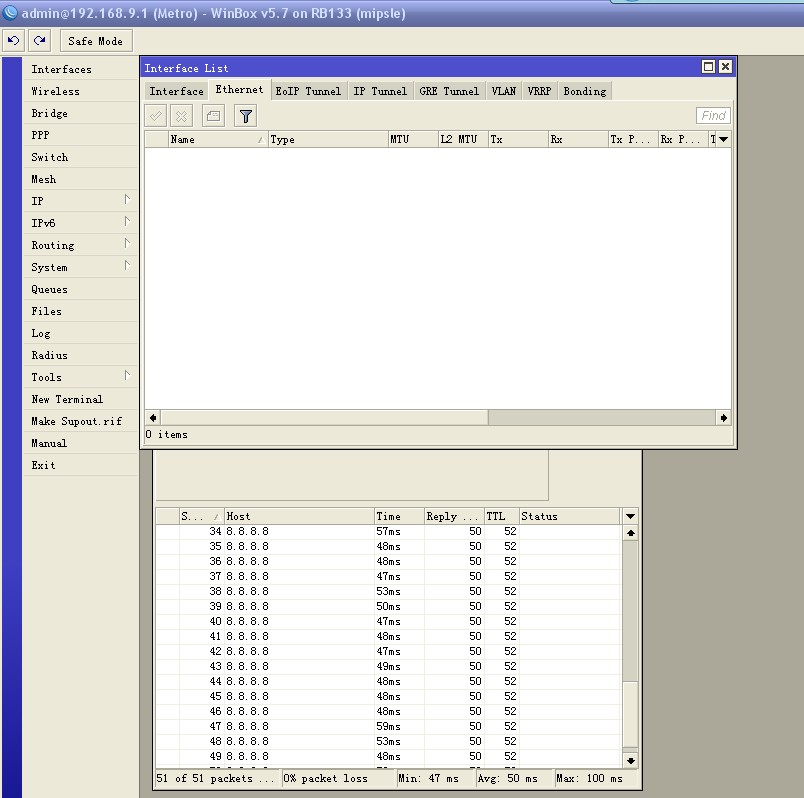Click the Tx column header
804x798 pixels.
point(518,139)
